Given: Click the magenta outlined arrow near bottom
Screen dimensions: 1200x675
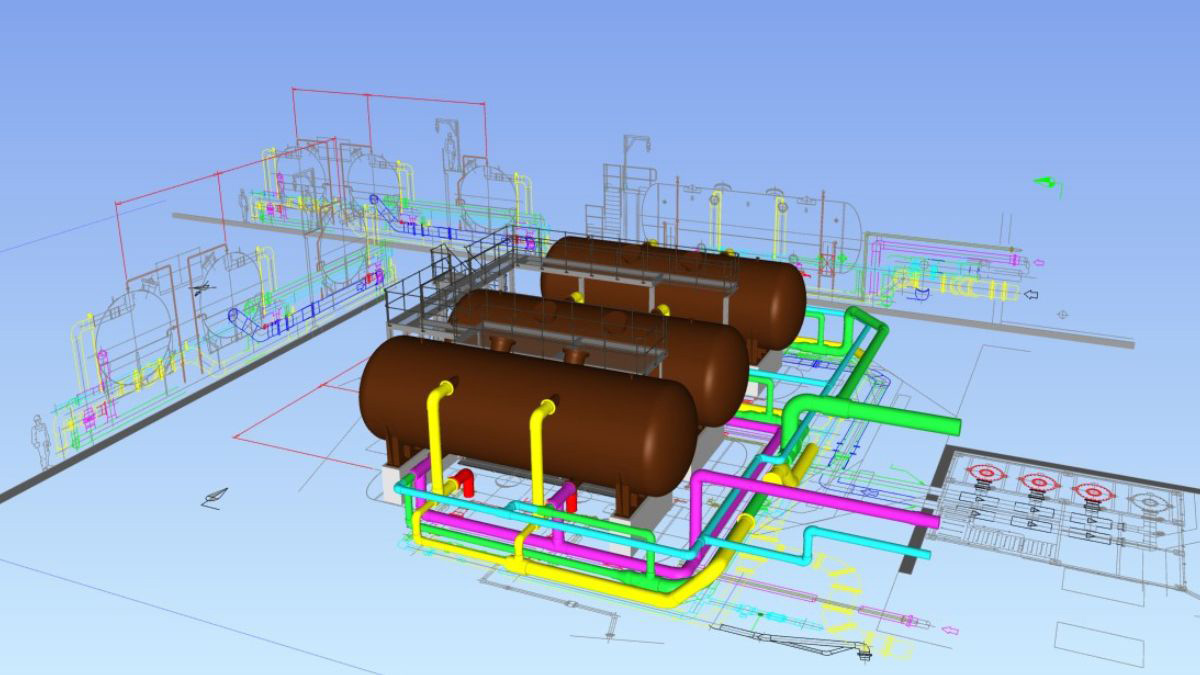Looking at the screenshot, I should click(950, 630).
